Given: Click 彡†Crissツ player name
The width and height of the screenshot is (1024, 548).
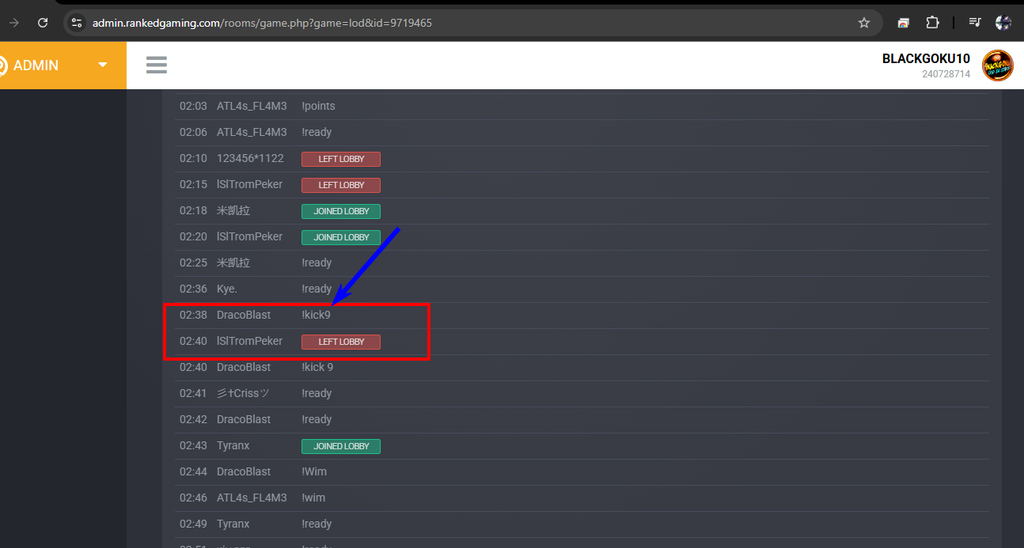Looking at the screenshot, I should pos(243,393).
